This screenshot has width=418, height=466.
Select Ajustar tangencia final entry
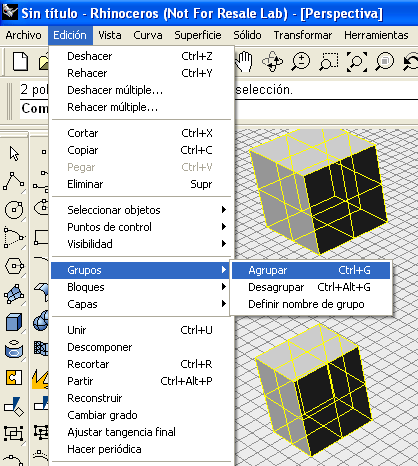[x=140, y=432]
